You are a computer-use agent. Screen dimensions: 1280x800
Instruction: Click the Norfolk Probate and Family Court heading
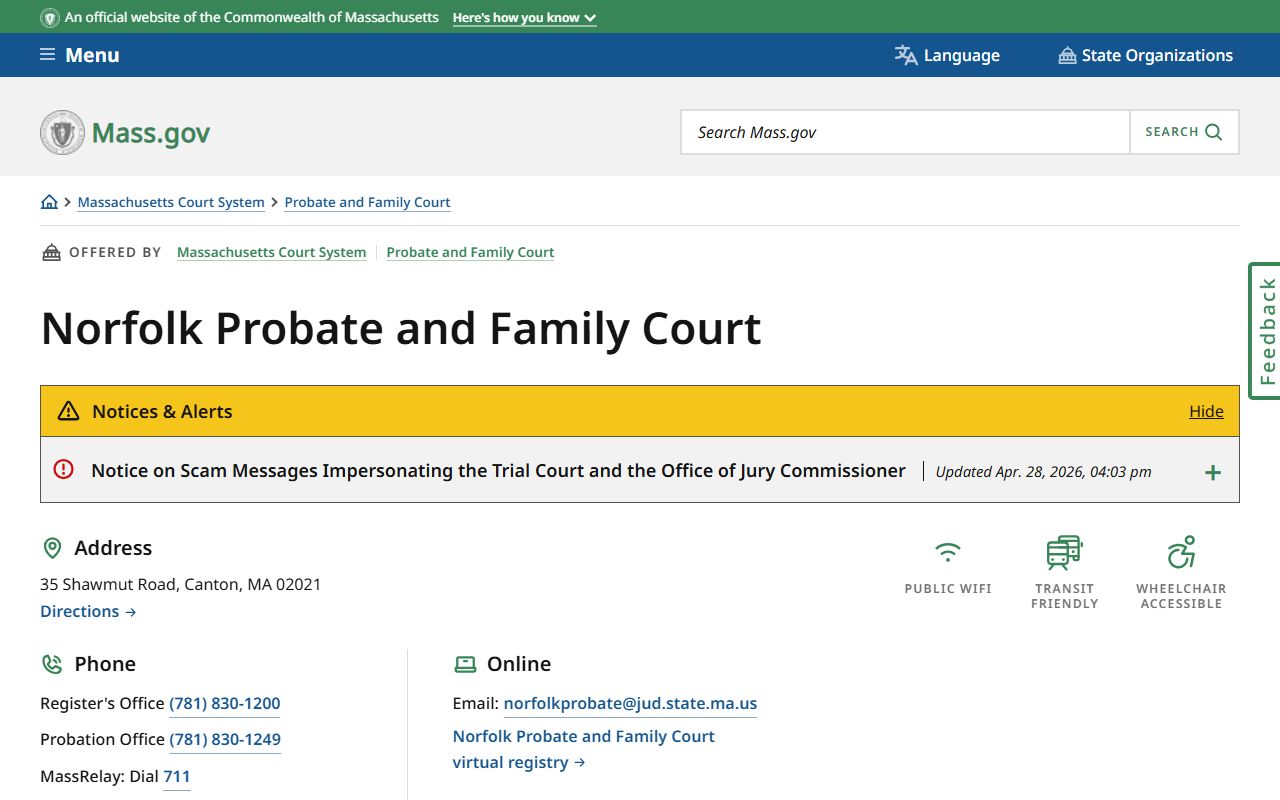[x=401, y=328]
